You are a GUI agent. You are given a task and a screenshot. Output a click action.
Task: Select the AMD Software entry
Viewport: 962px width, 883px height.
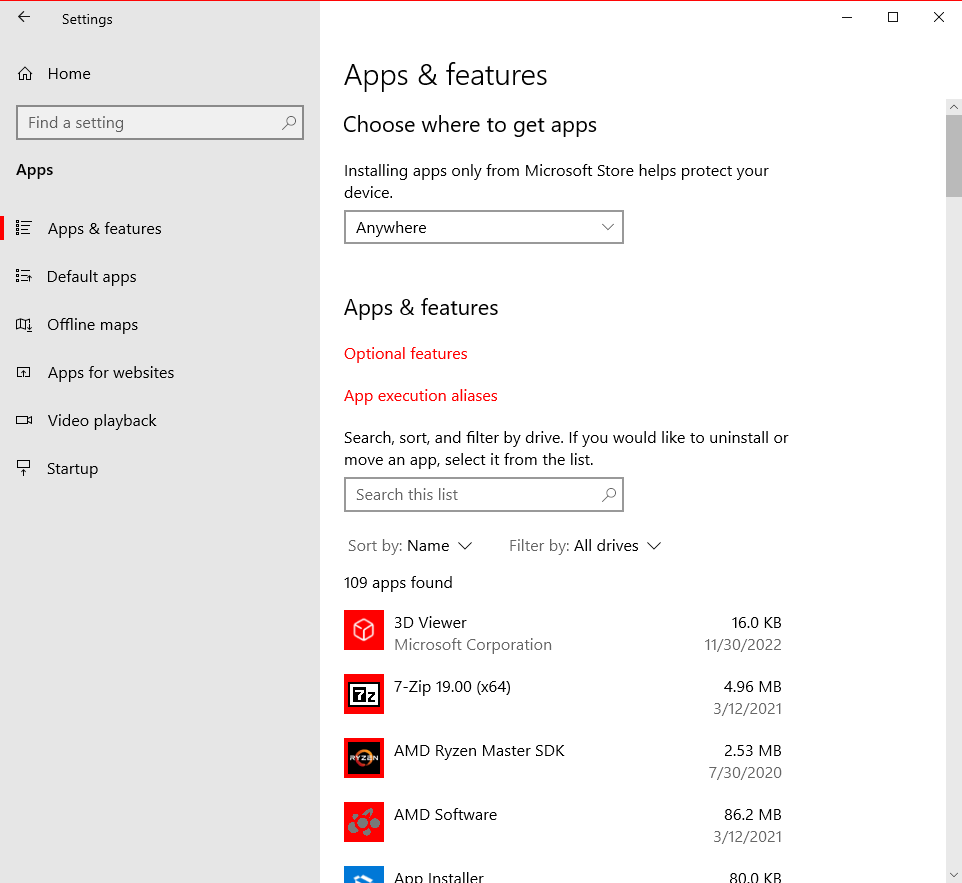(x=563, y=822)
